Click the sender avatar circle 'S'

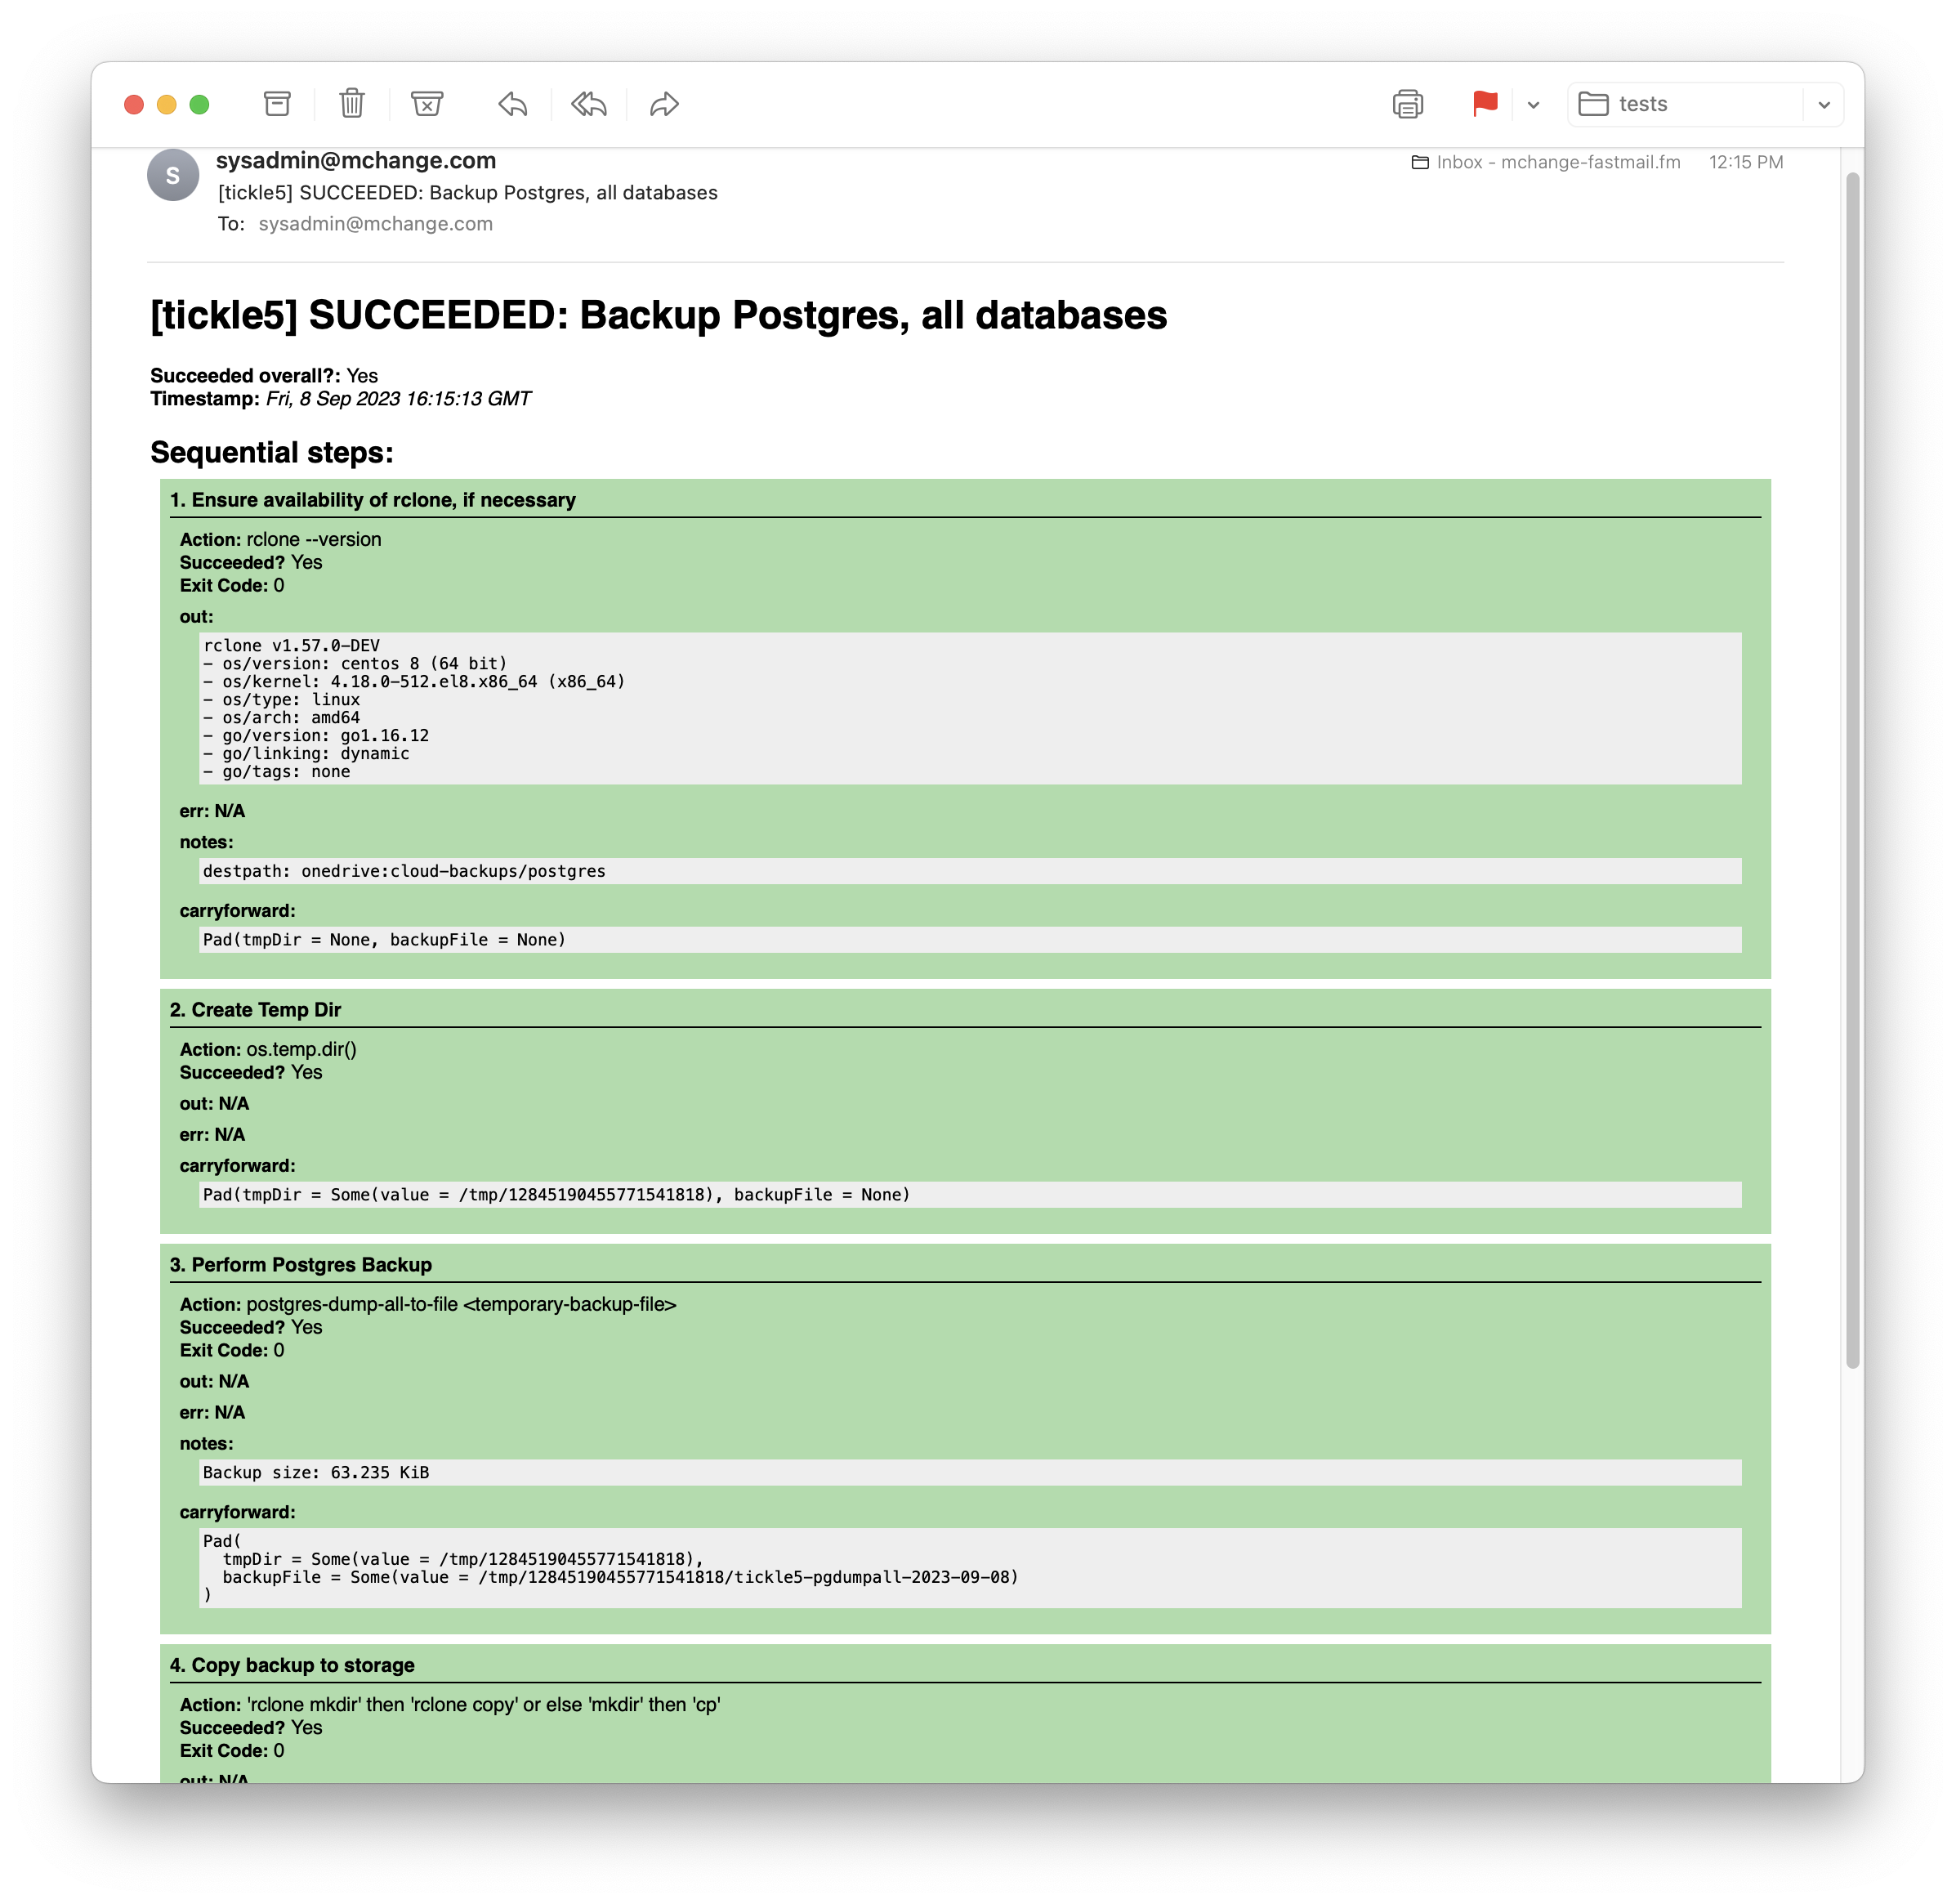pyautogui.click(x=173, y=175)
